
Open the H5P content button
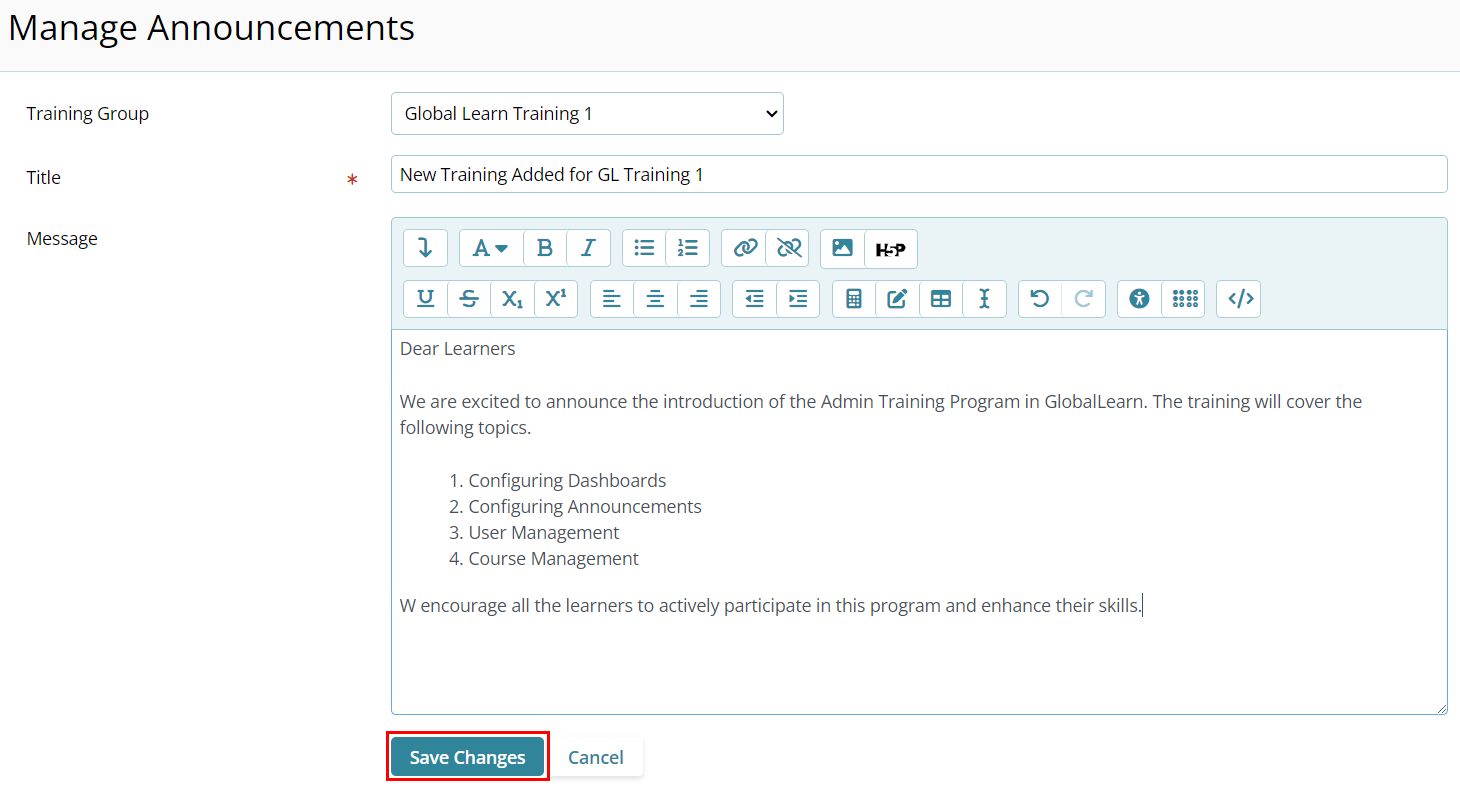pyautogui.click(x=890, y=248)
